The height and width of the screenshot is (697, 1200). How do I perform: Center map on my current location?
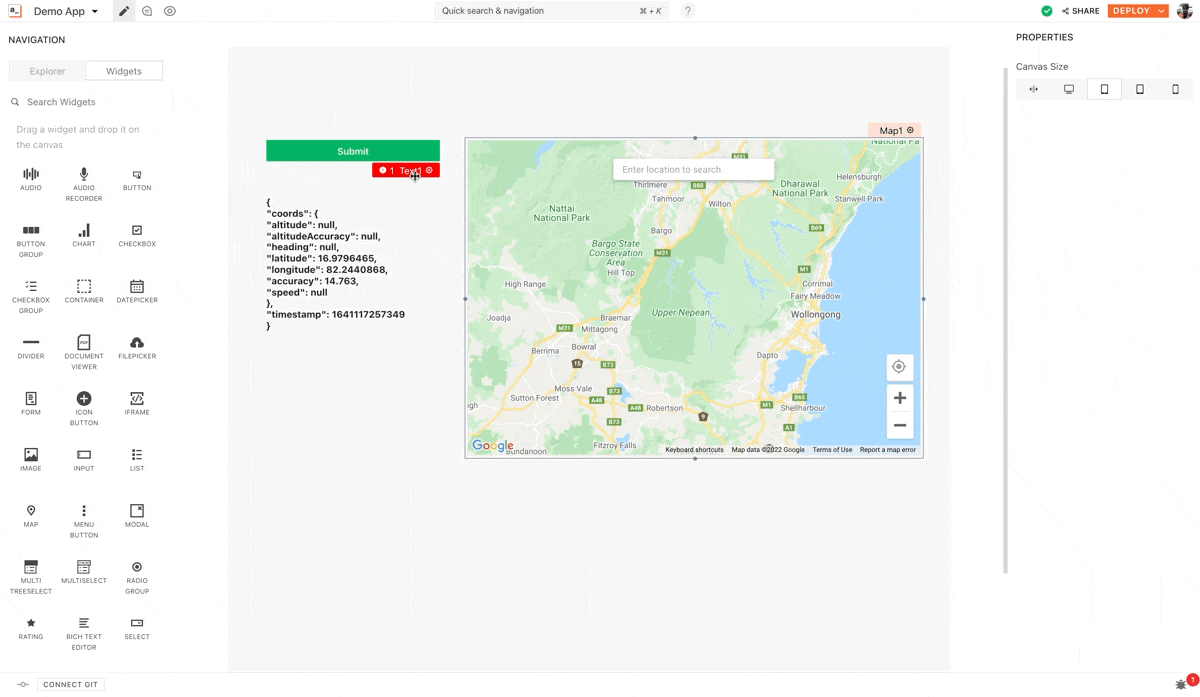click(899, 367)
